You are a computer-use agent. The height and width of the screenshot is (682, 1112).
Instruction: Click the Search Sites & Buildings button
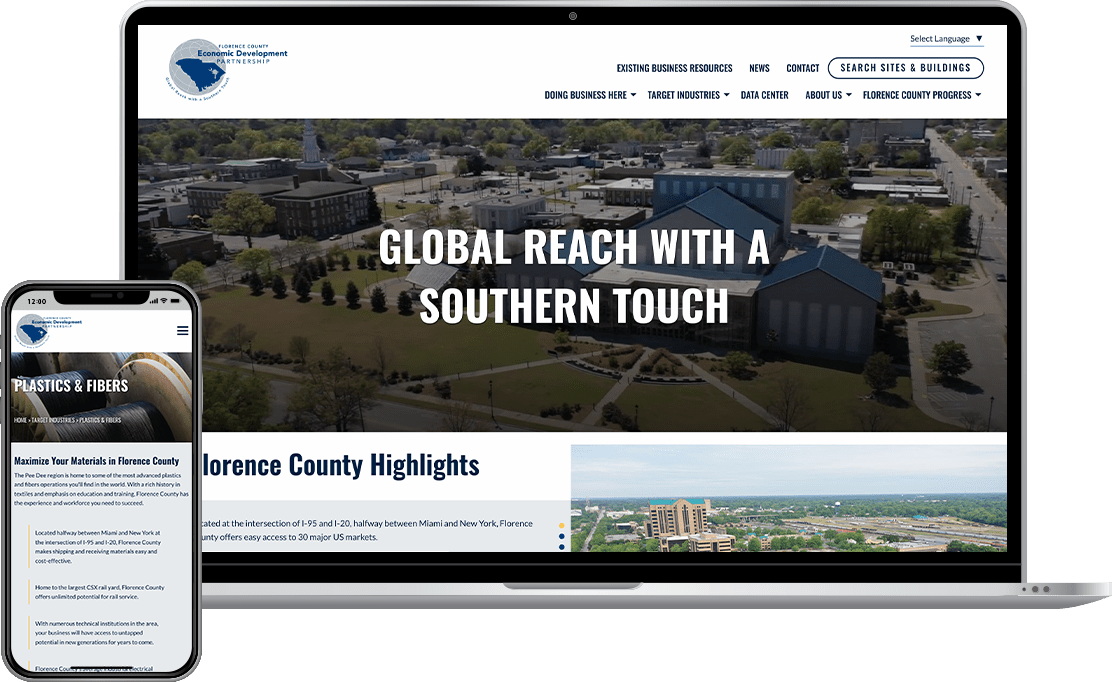(905, 67)
